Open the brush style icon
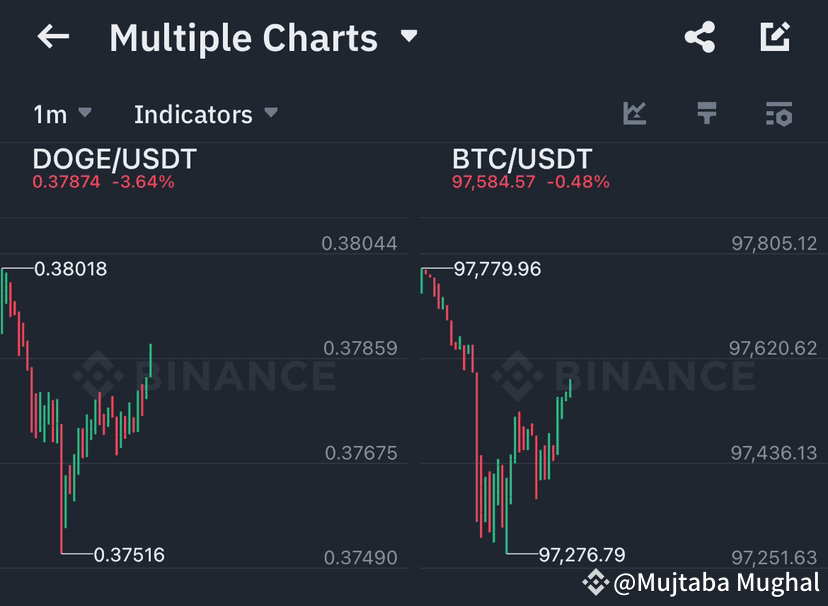828x606 pixels. tap(706, 113)
